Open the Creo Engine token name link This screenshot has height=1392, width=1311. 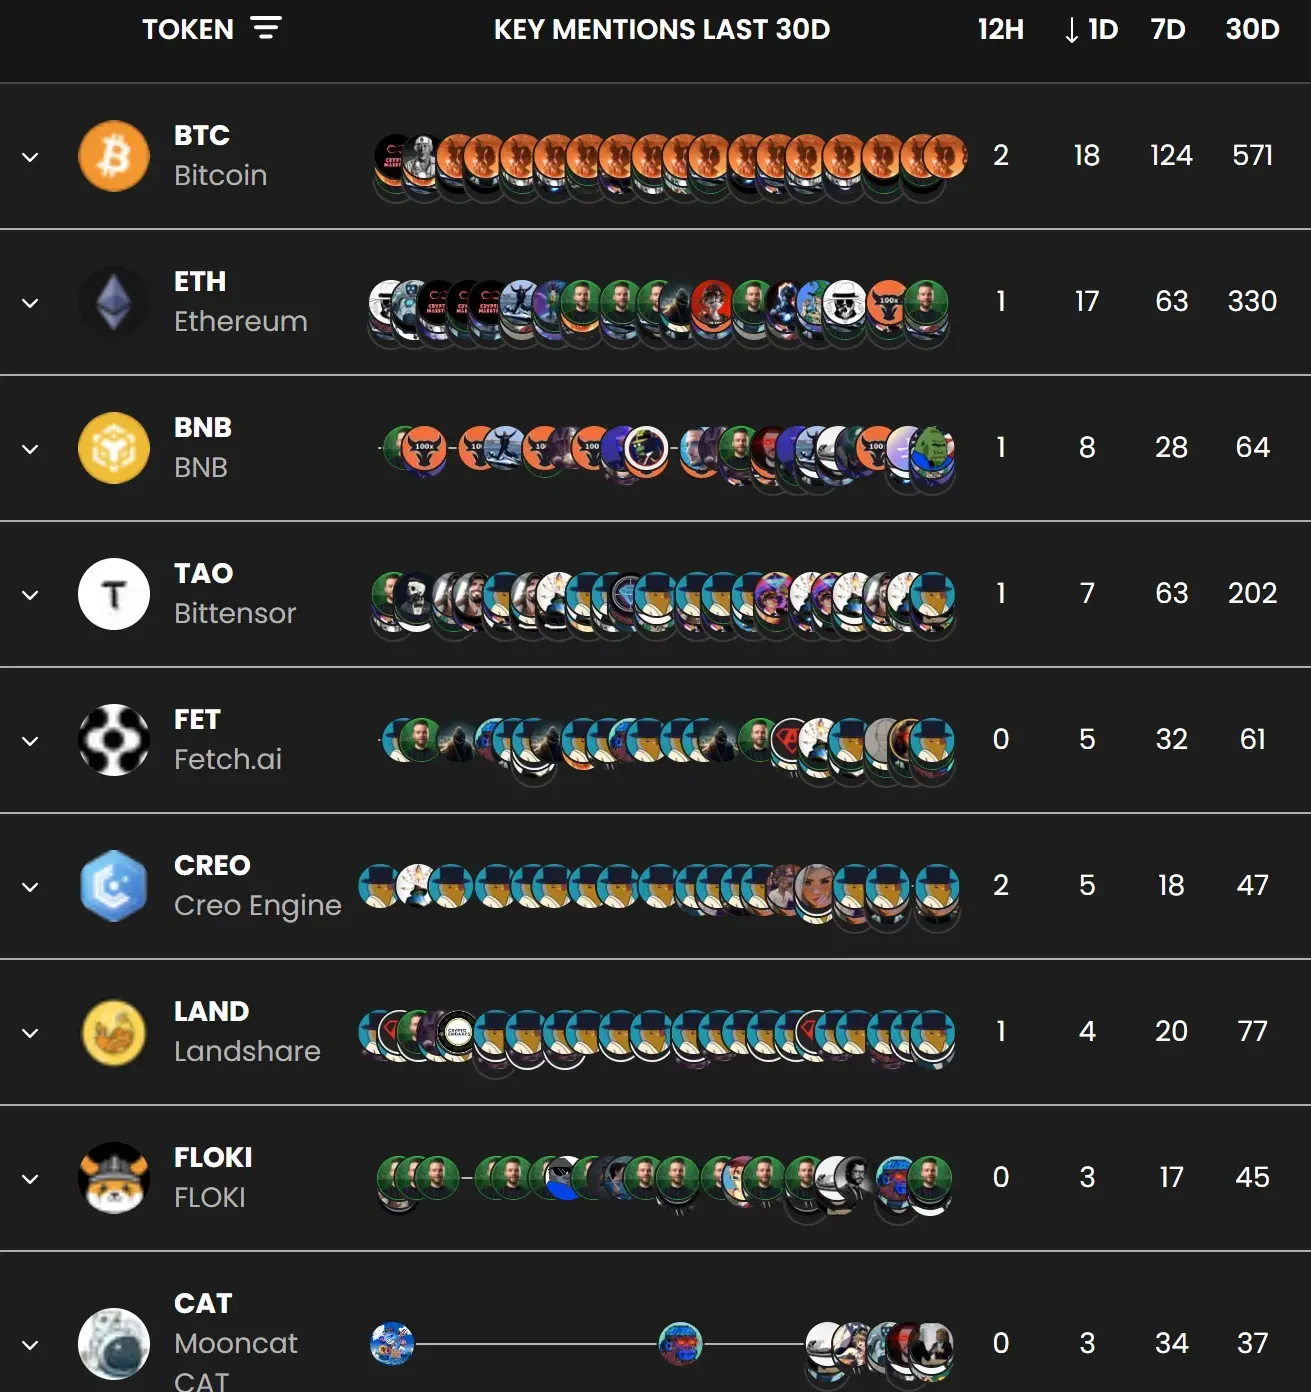pos(257,905)
